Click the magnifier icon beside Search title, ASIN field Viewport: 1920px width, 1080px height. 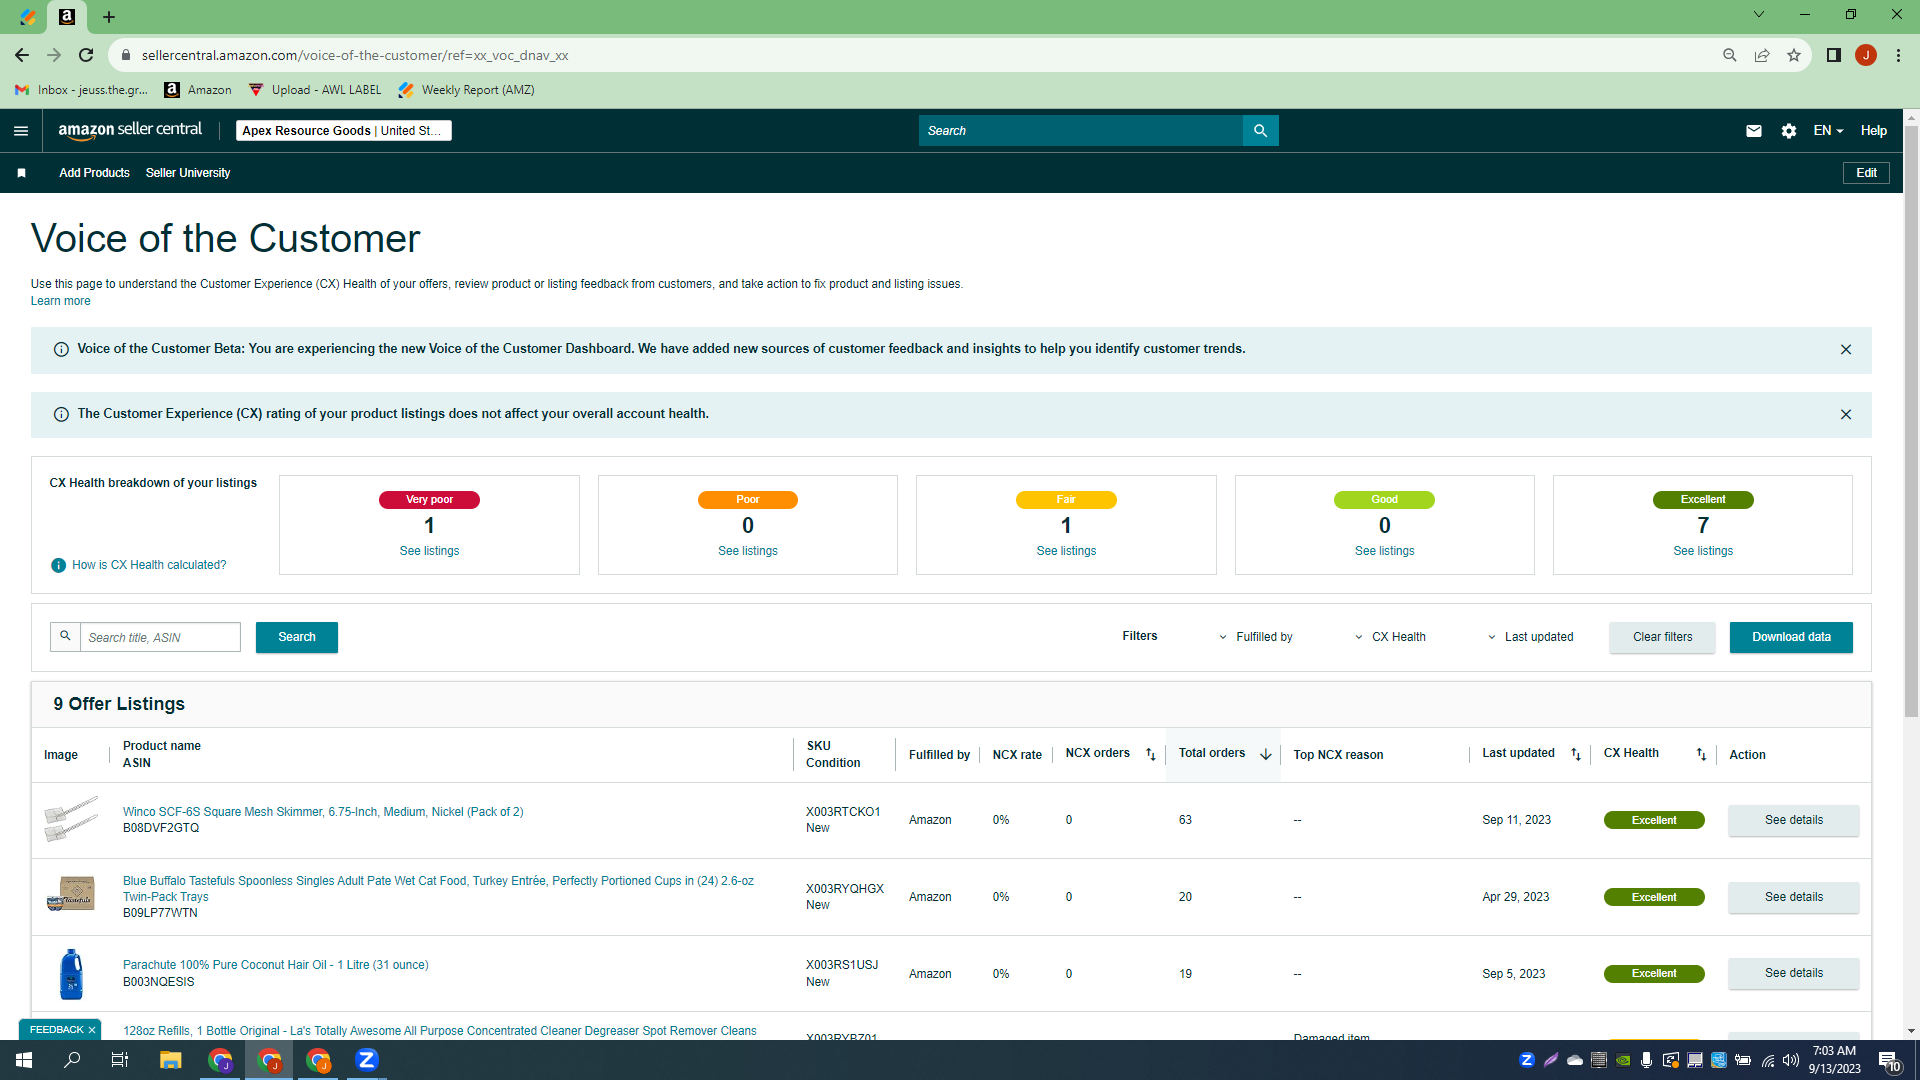(x=65, y=637)
